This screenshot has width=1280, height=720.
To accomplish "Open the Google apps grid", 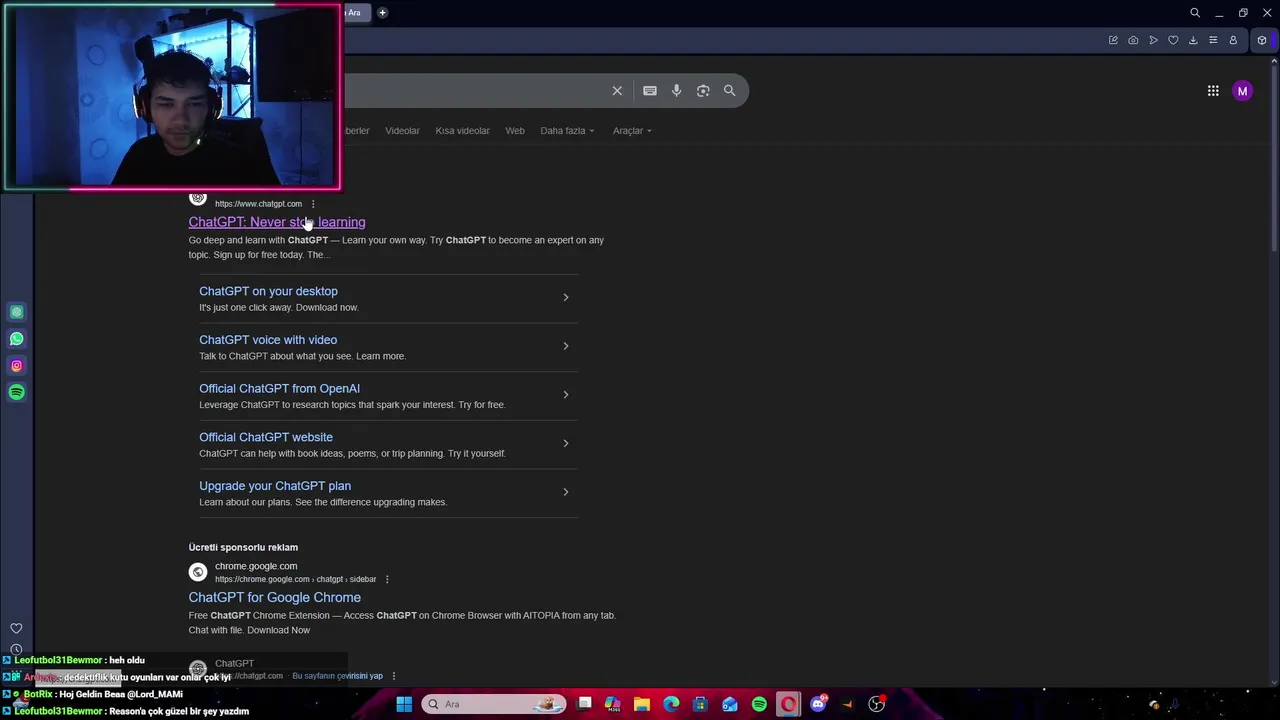I will pos(1213,91).
